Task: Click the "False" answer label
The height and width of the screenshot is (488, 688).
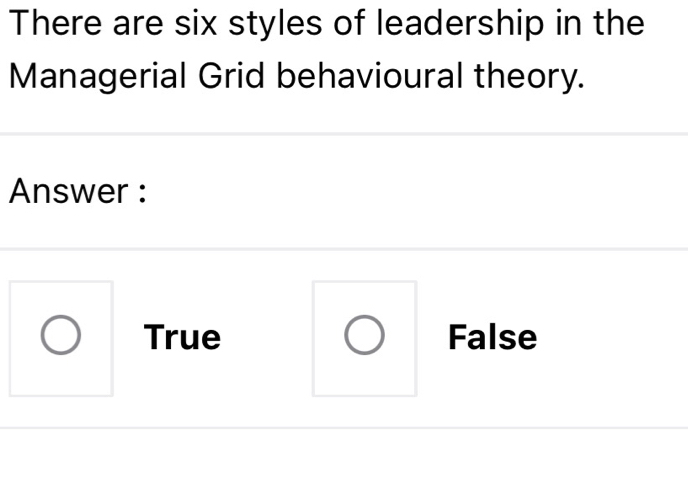Action: click(492, 337)
